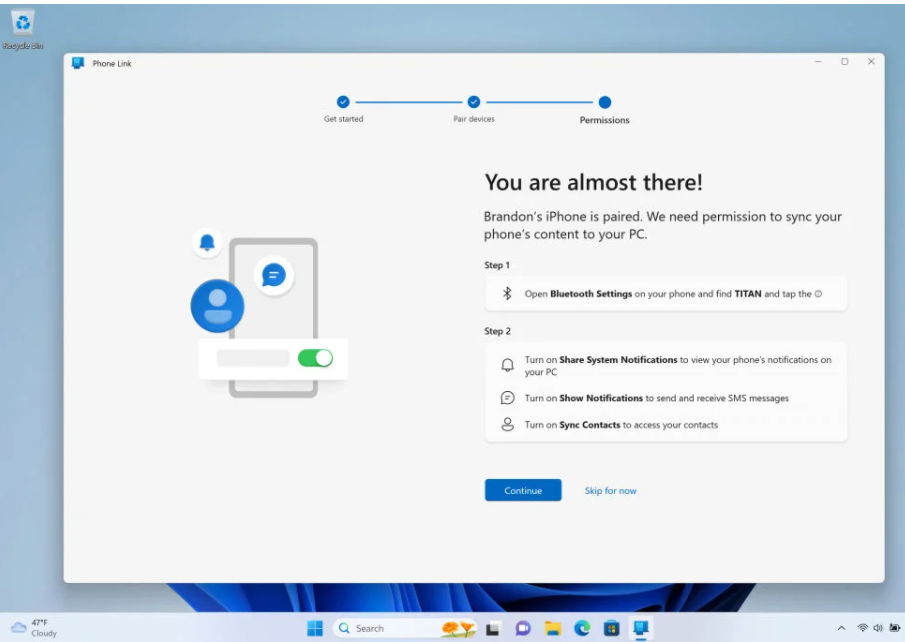Click the Bluetooth icon in Step 1
This screenshot has width=905, height=642.
pyautogui.click(x=507, y=294)
